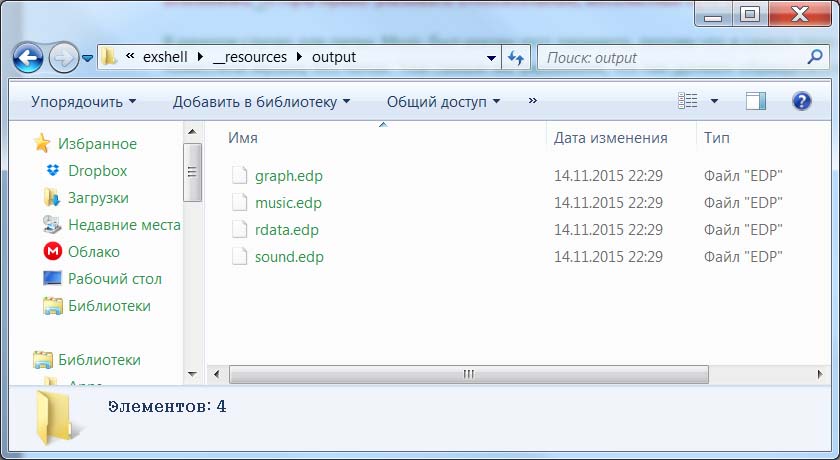840x460 pixels.
Task: Sort by Дата изменения column header
Action: coord(610,138)
